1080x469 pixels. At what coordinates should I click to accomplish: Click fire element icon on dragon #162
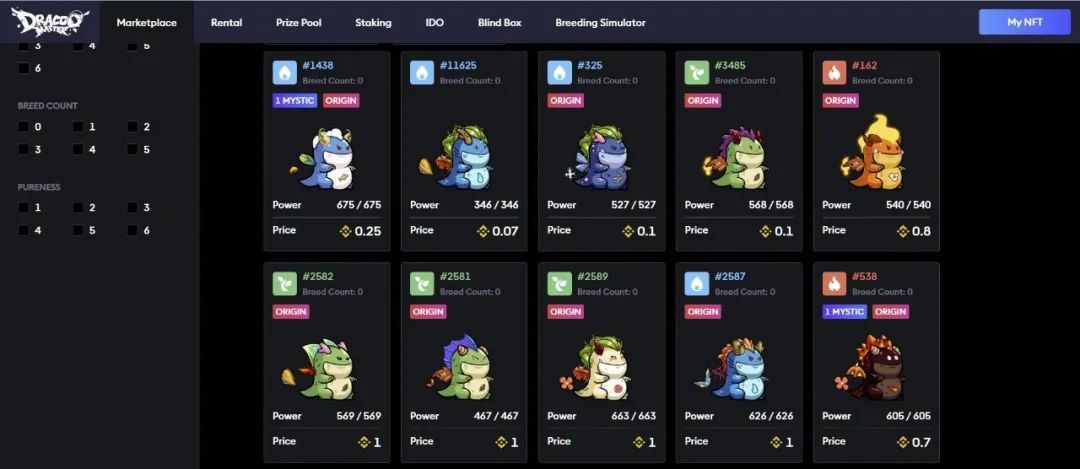point(834,72)
